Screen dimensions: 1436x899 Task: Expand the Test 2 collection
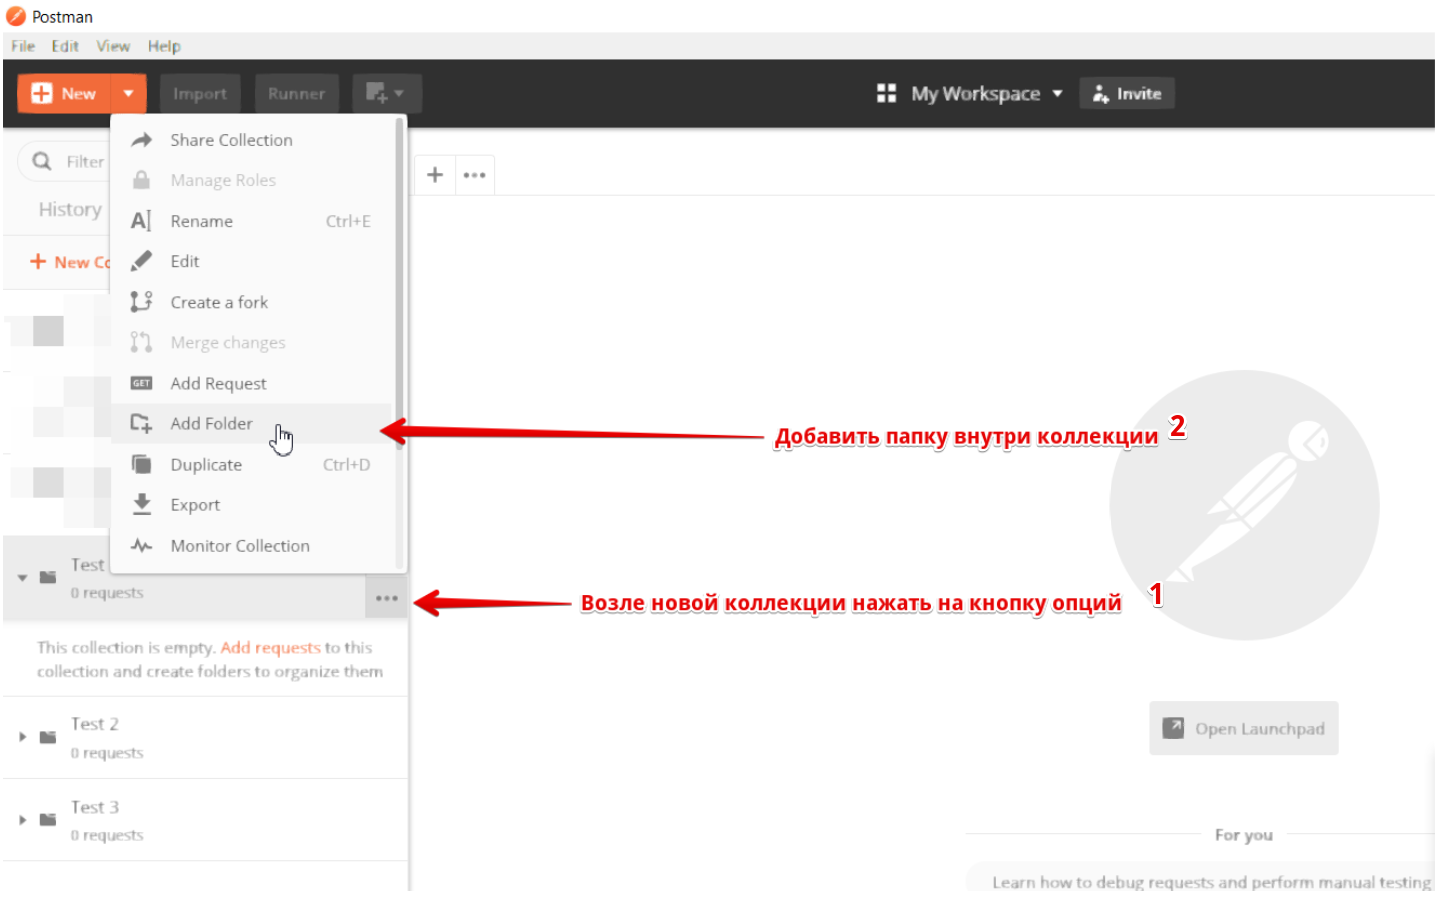22,737
